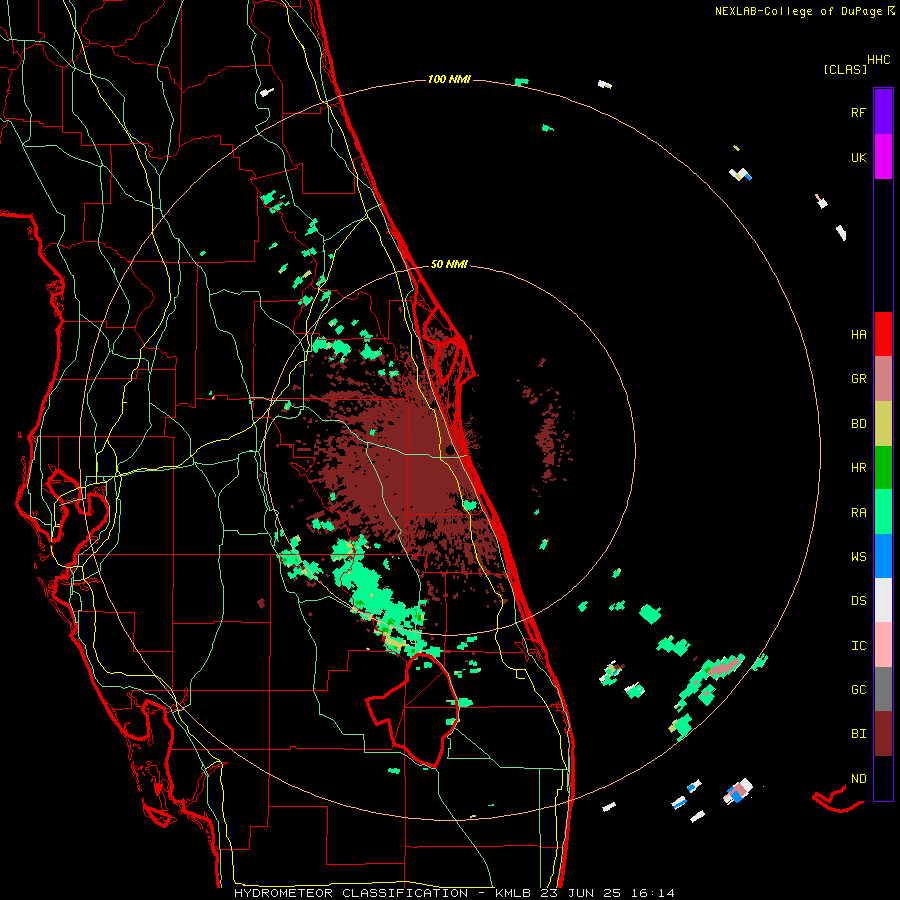Viewport: 900px width, 900px height.
Task: Click the [CLAS] units label
Action: [x=845, y=69]
